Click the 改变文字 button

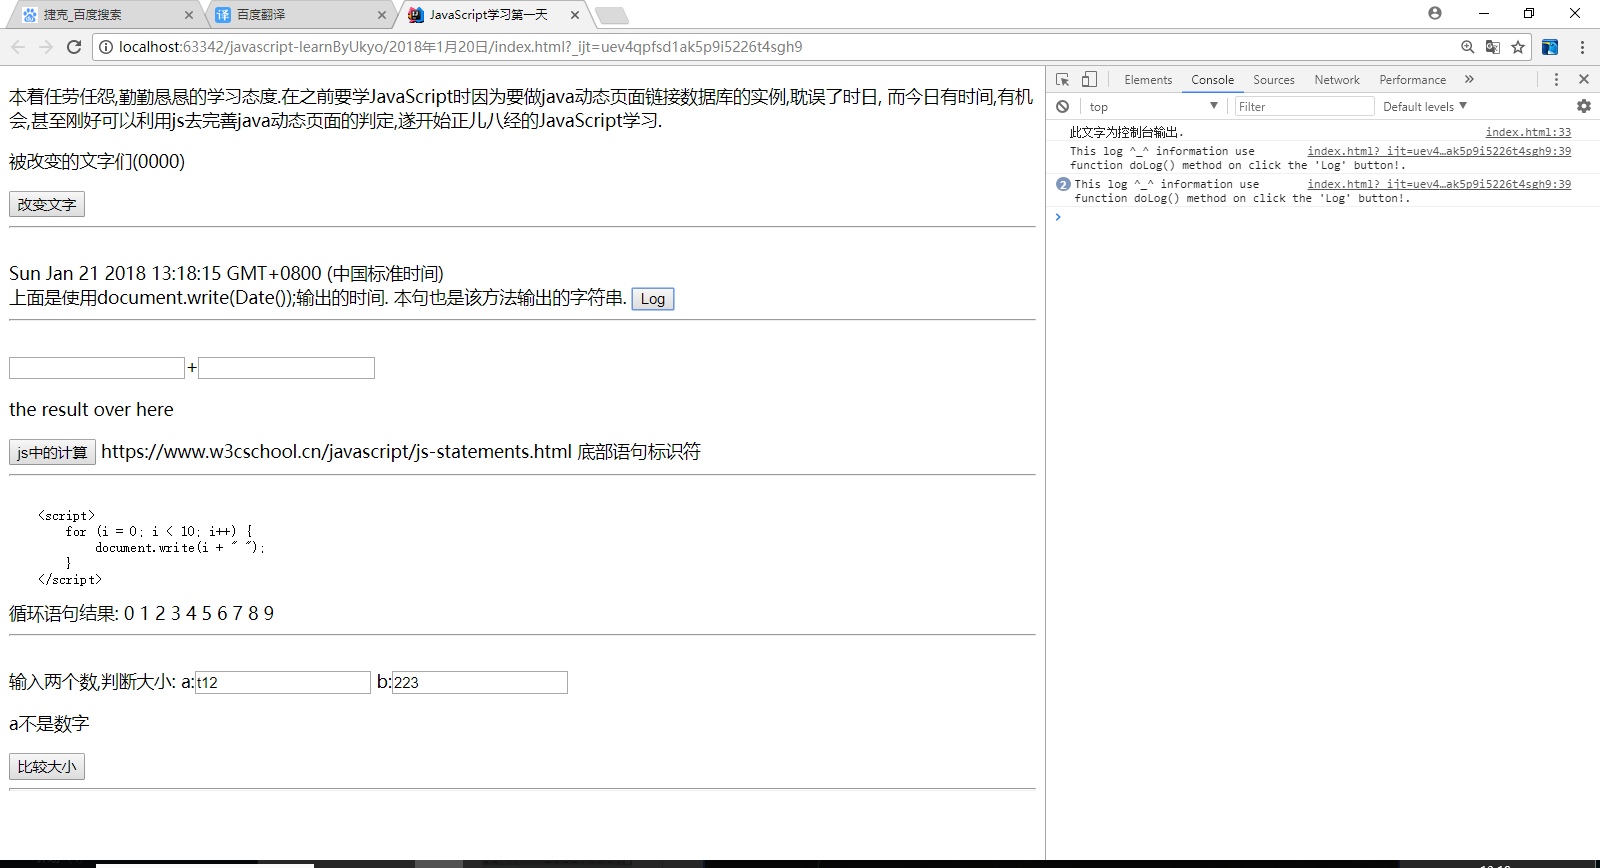pos(47,204)
